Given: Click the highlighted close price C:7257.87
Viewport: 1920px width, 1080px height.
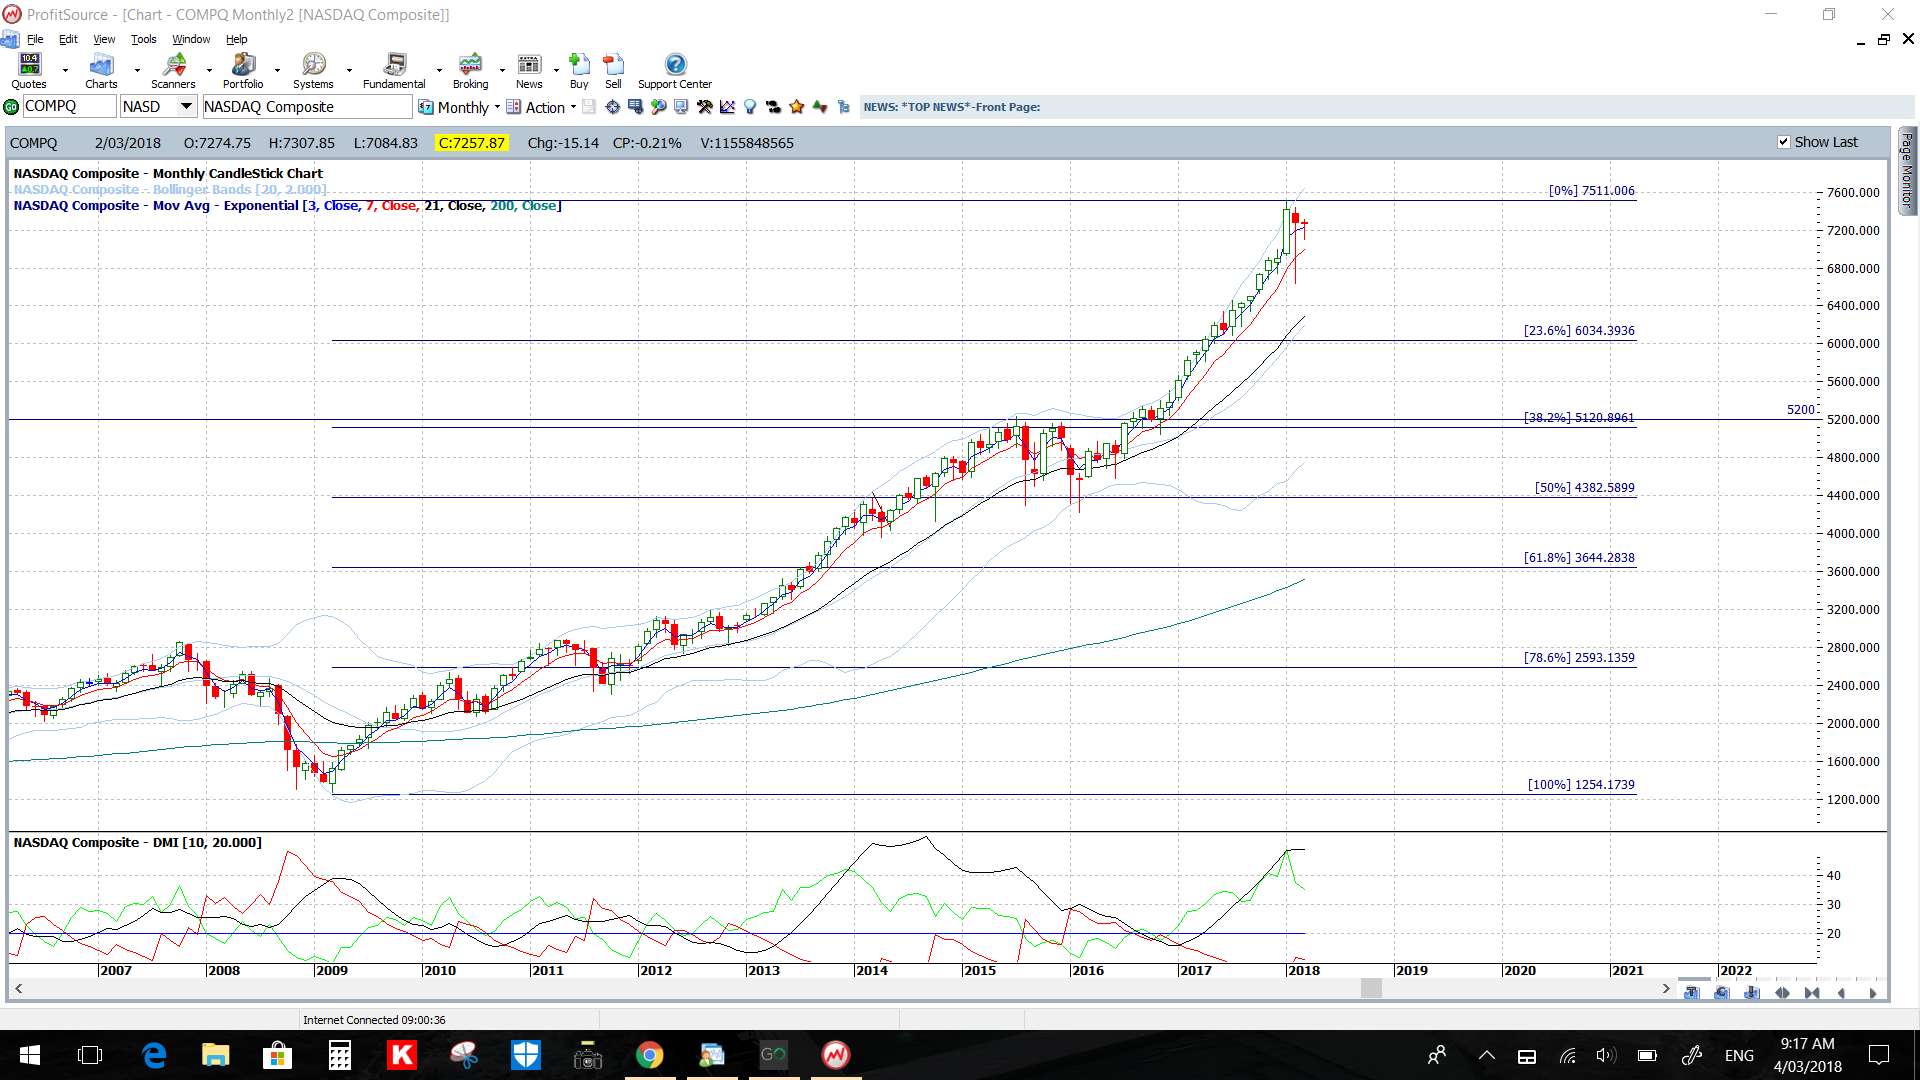Looking at the screenshot, I should (472, 143).
